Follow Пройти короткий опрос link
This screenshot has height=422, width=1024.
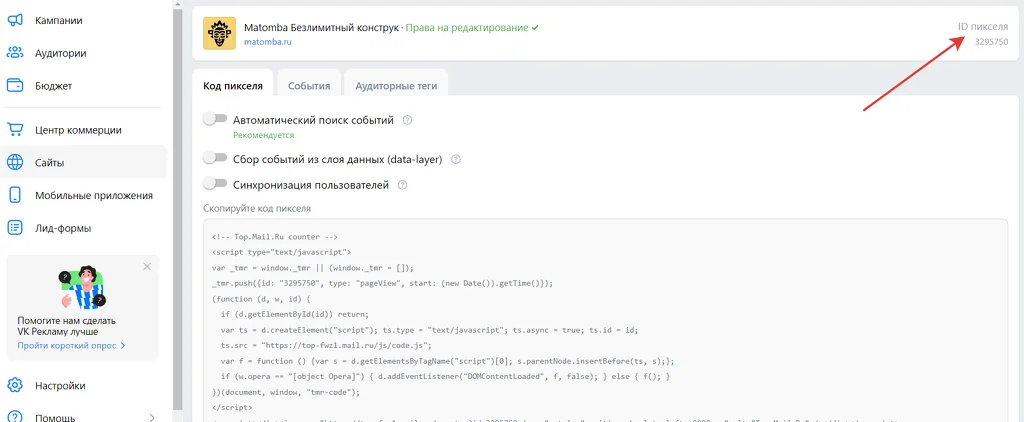tap(71, 345)
